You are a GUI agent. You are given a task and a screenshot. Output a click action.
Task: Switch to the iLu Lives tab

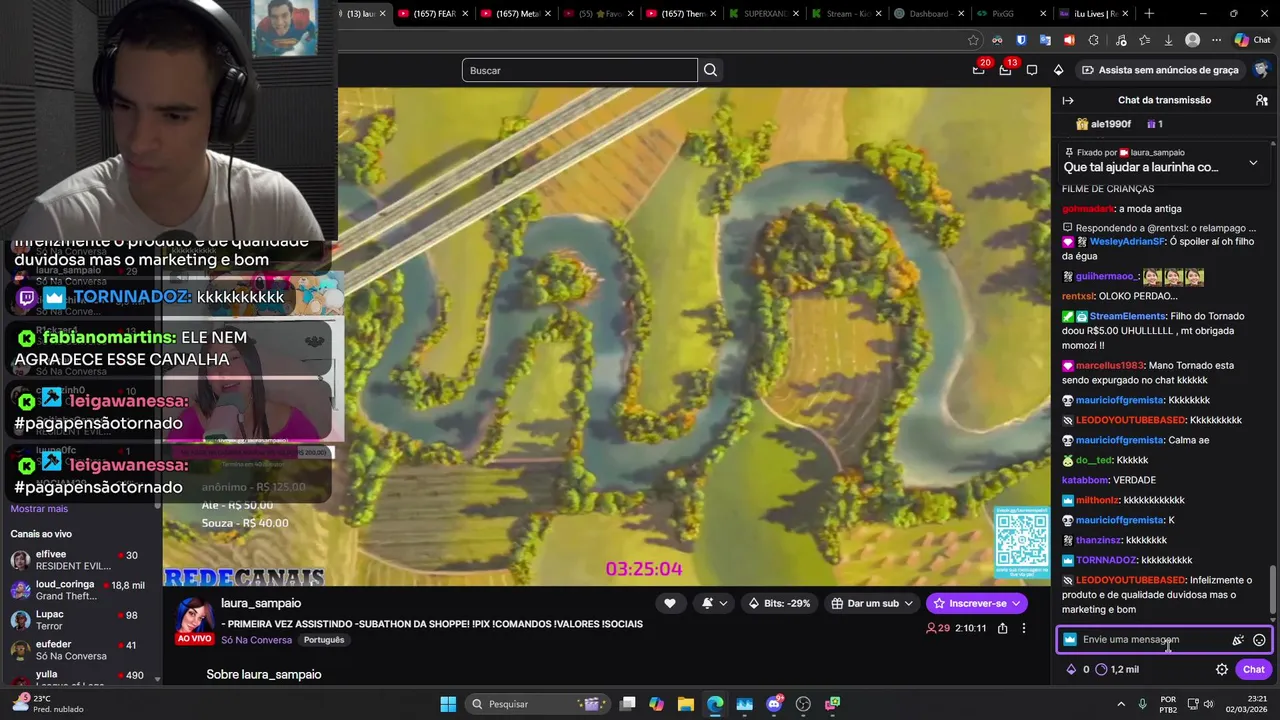coord(1094,14)
